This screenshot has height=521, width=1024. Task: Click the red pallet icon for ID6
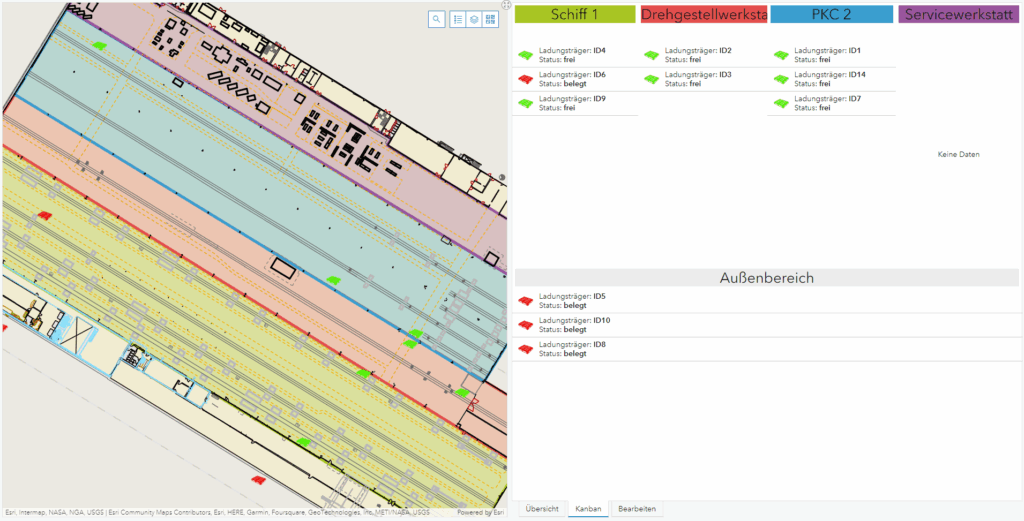tap(526, 79)
